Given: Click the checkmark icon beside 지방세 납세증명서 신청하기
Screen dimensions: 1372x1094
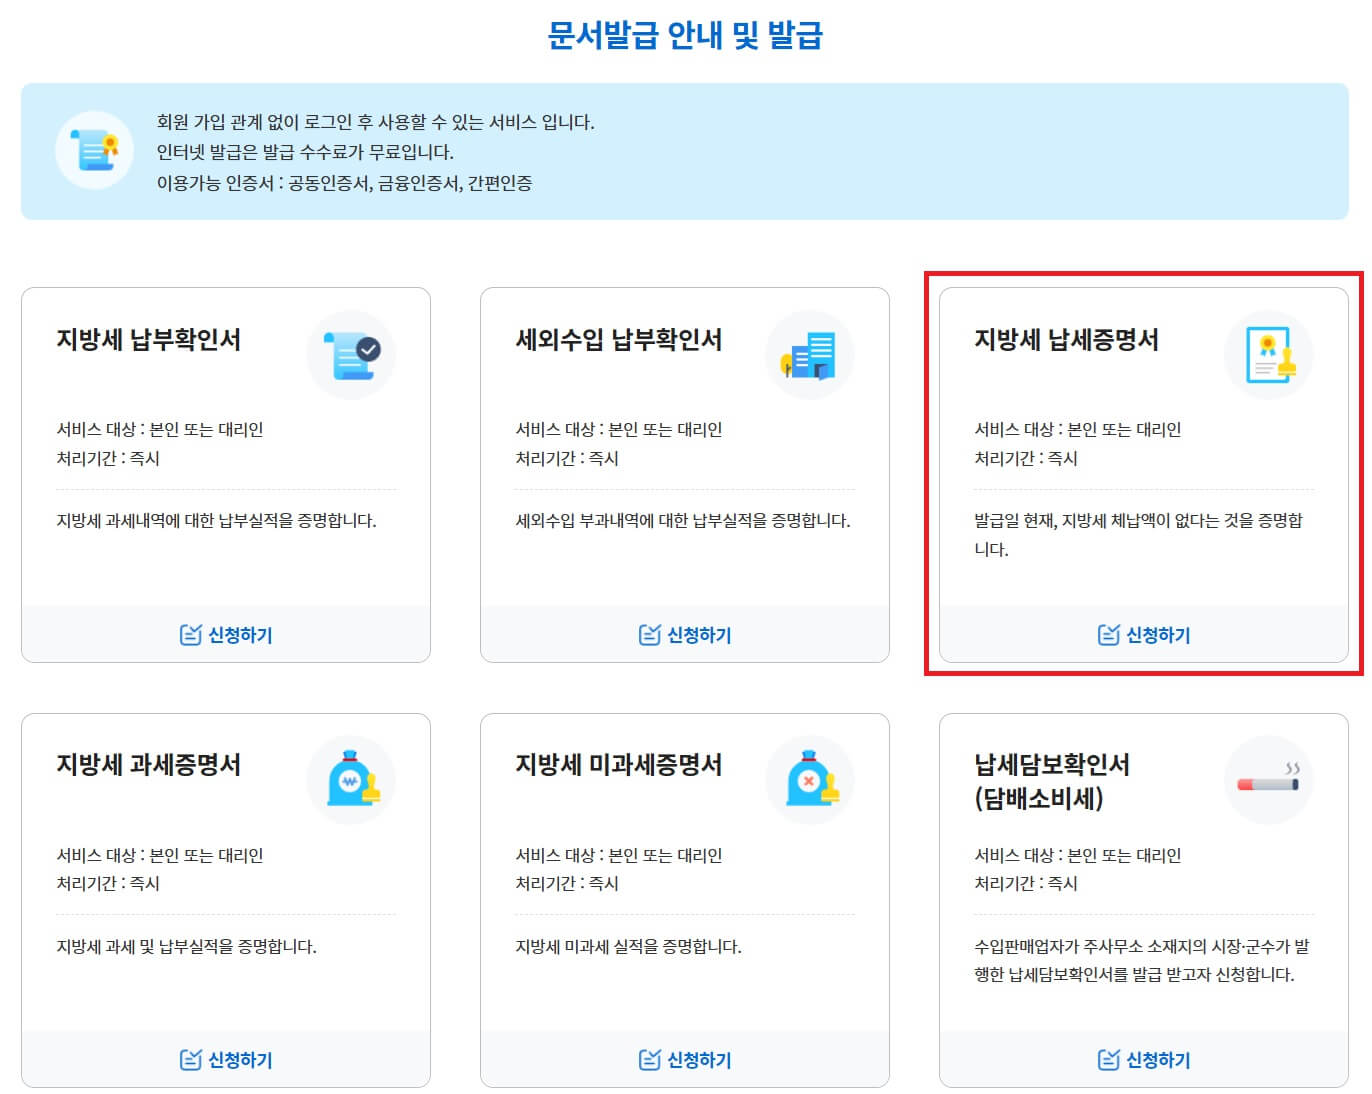Looking at the screenshot, I should coord(1107,633).
